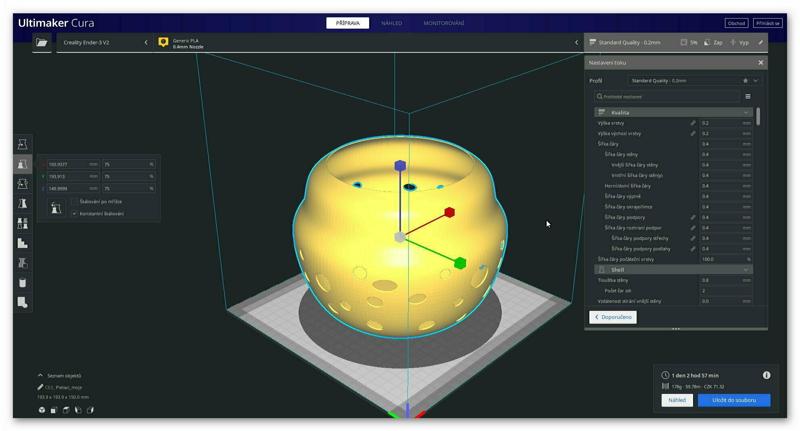The width and height of the screenshot is (800, 431).
Task: Click the star icon next to profile name
Action: tap(745, 81)
